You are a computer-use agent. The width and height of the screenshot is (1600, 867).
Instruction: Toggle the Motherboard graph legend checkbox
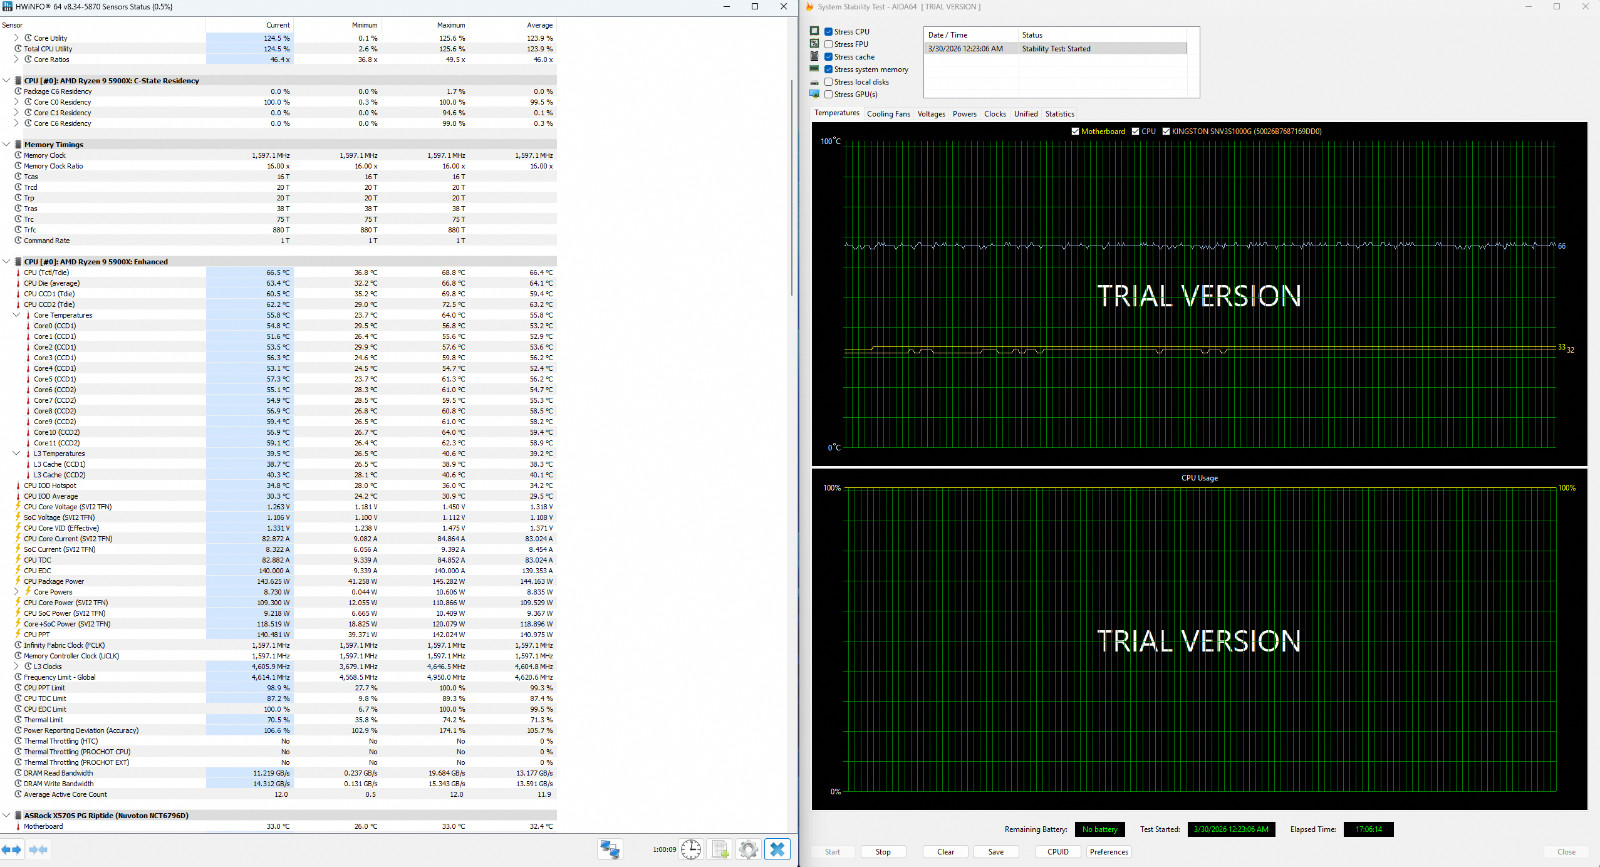point(1075,131)
